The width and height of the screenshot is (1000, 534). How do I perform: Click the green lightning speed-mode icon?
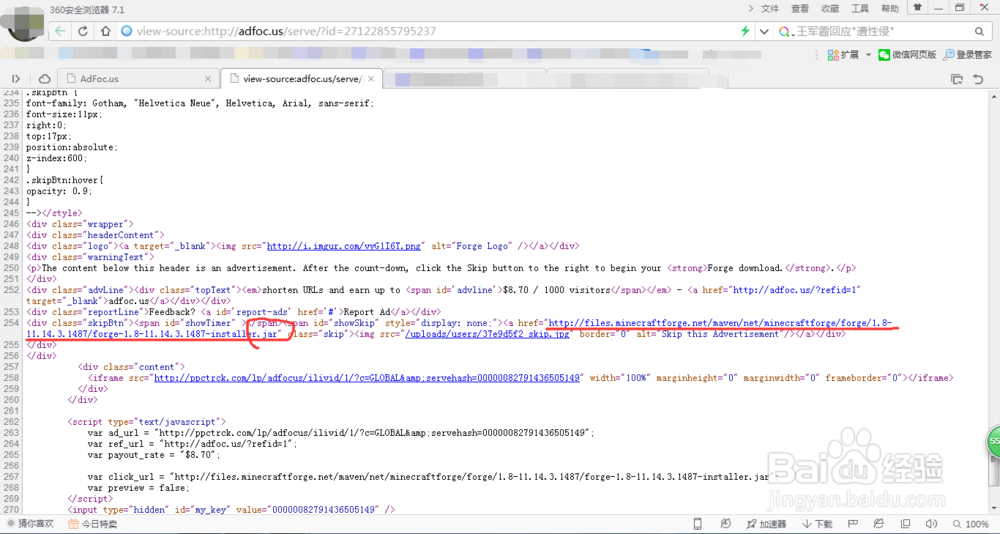click(744, 31)
